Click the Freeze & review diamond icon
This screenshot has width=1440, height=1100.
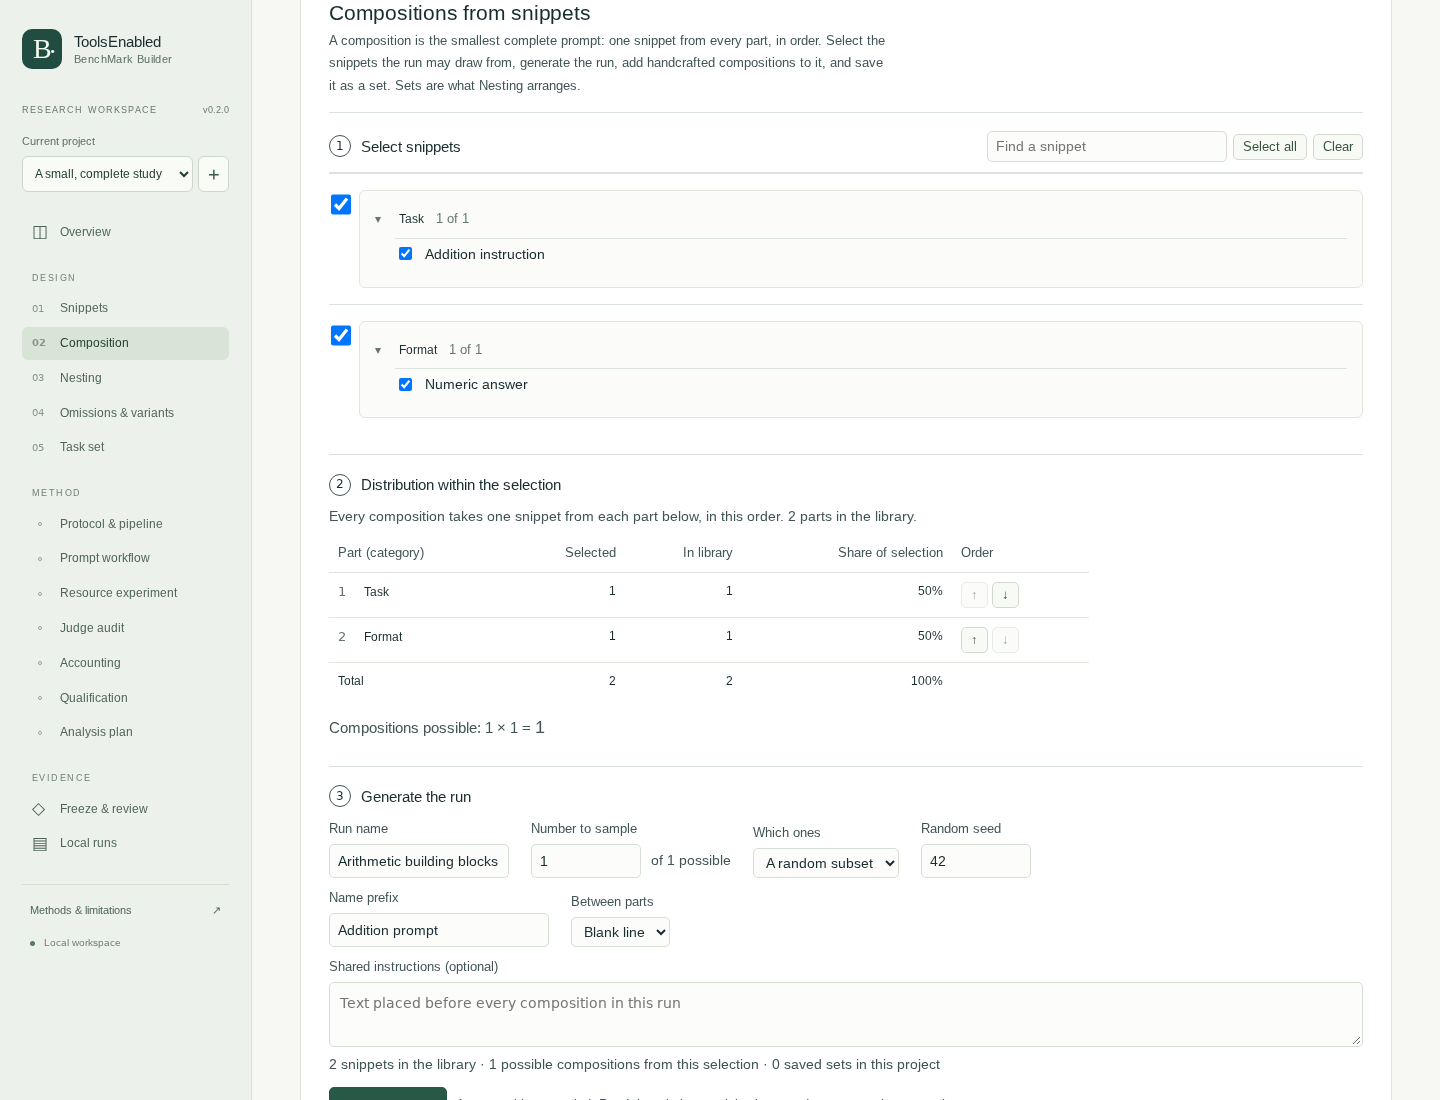click(39, 809)
